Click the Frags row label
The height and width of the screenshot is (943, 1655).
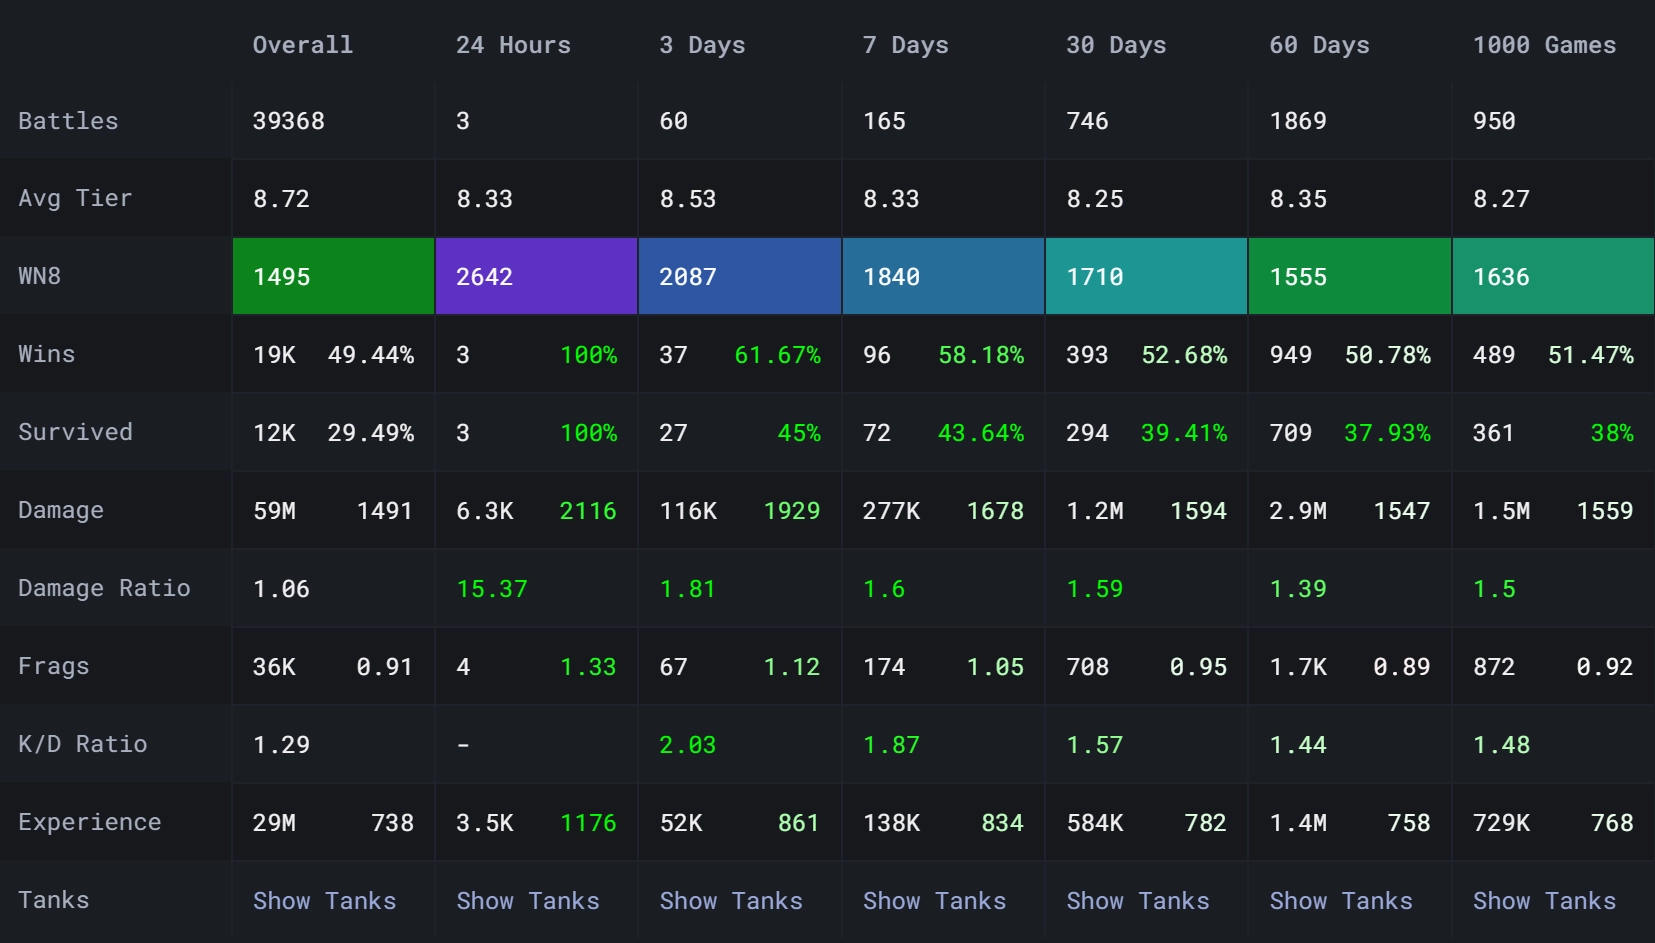coord(54,666)
